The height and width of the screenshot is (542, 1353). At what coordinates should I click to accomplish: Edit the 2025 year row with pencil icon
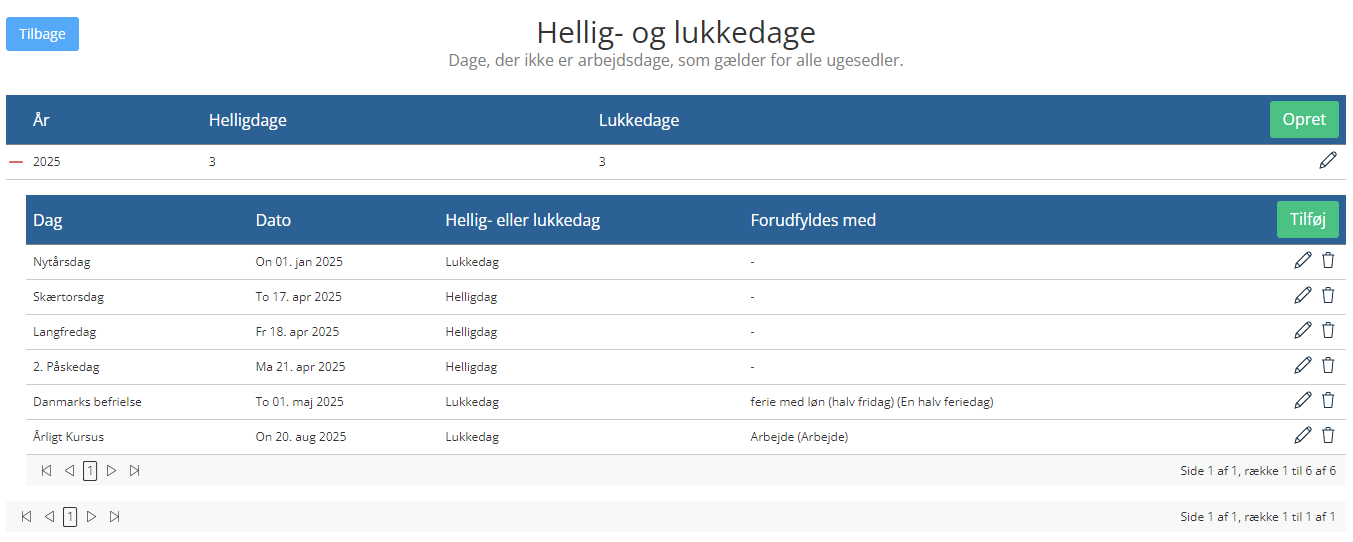[1327, 160]
